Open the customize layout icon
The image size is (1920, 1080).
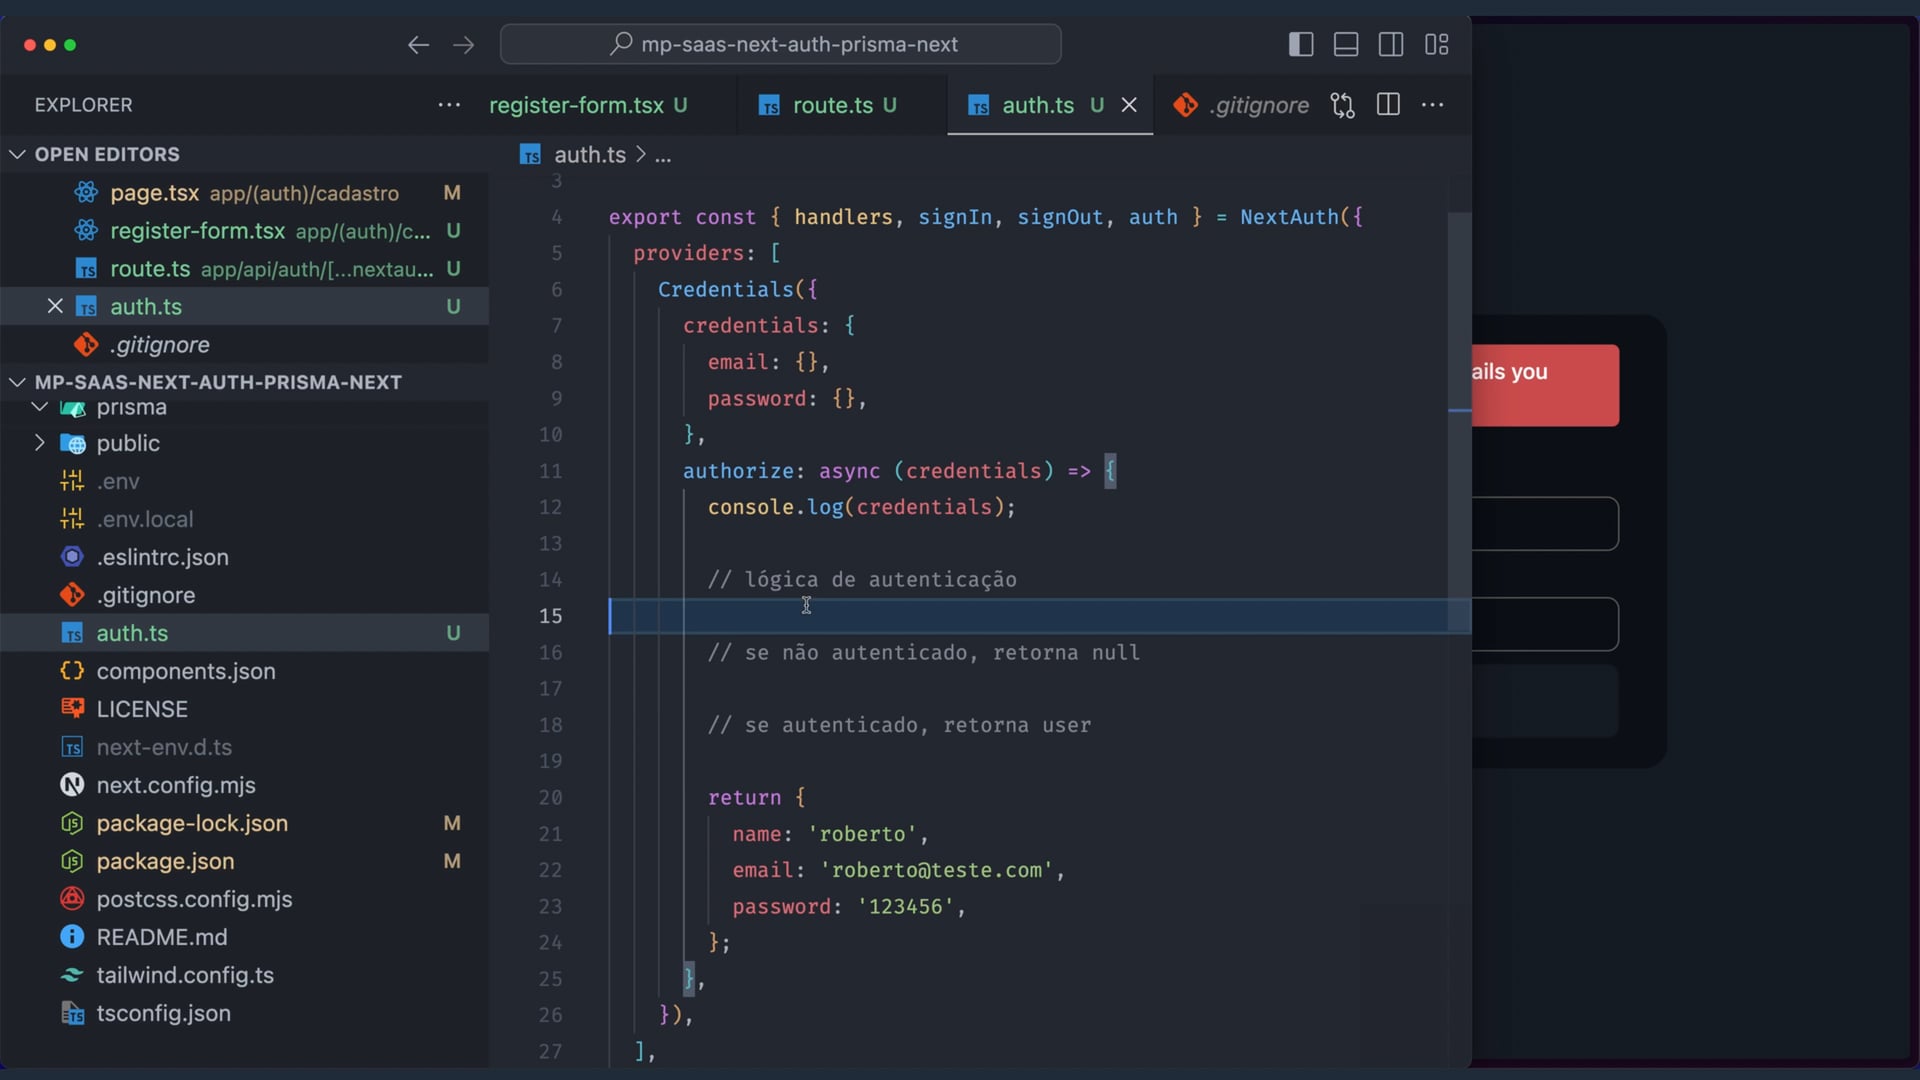[1437, 44]
